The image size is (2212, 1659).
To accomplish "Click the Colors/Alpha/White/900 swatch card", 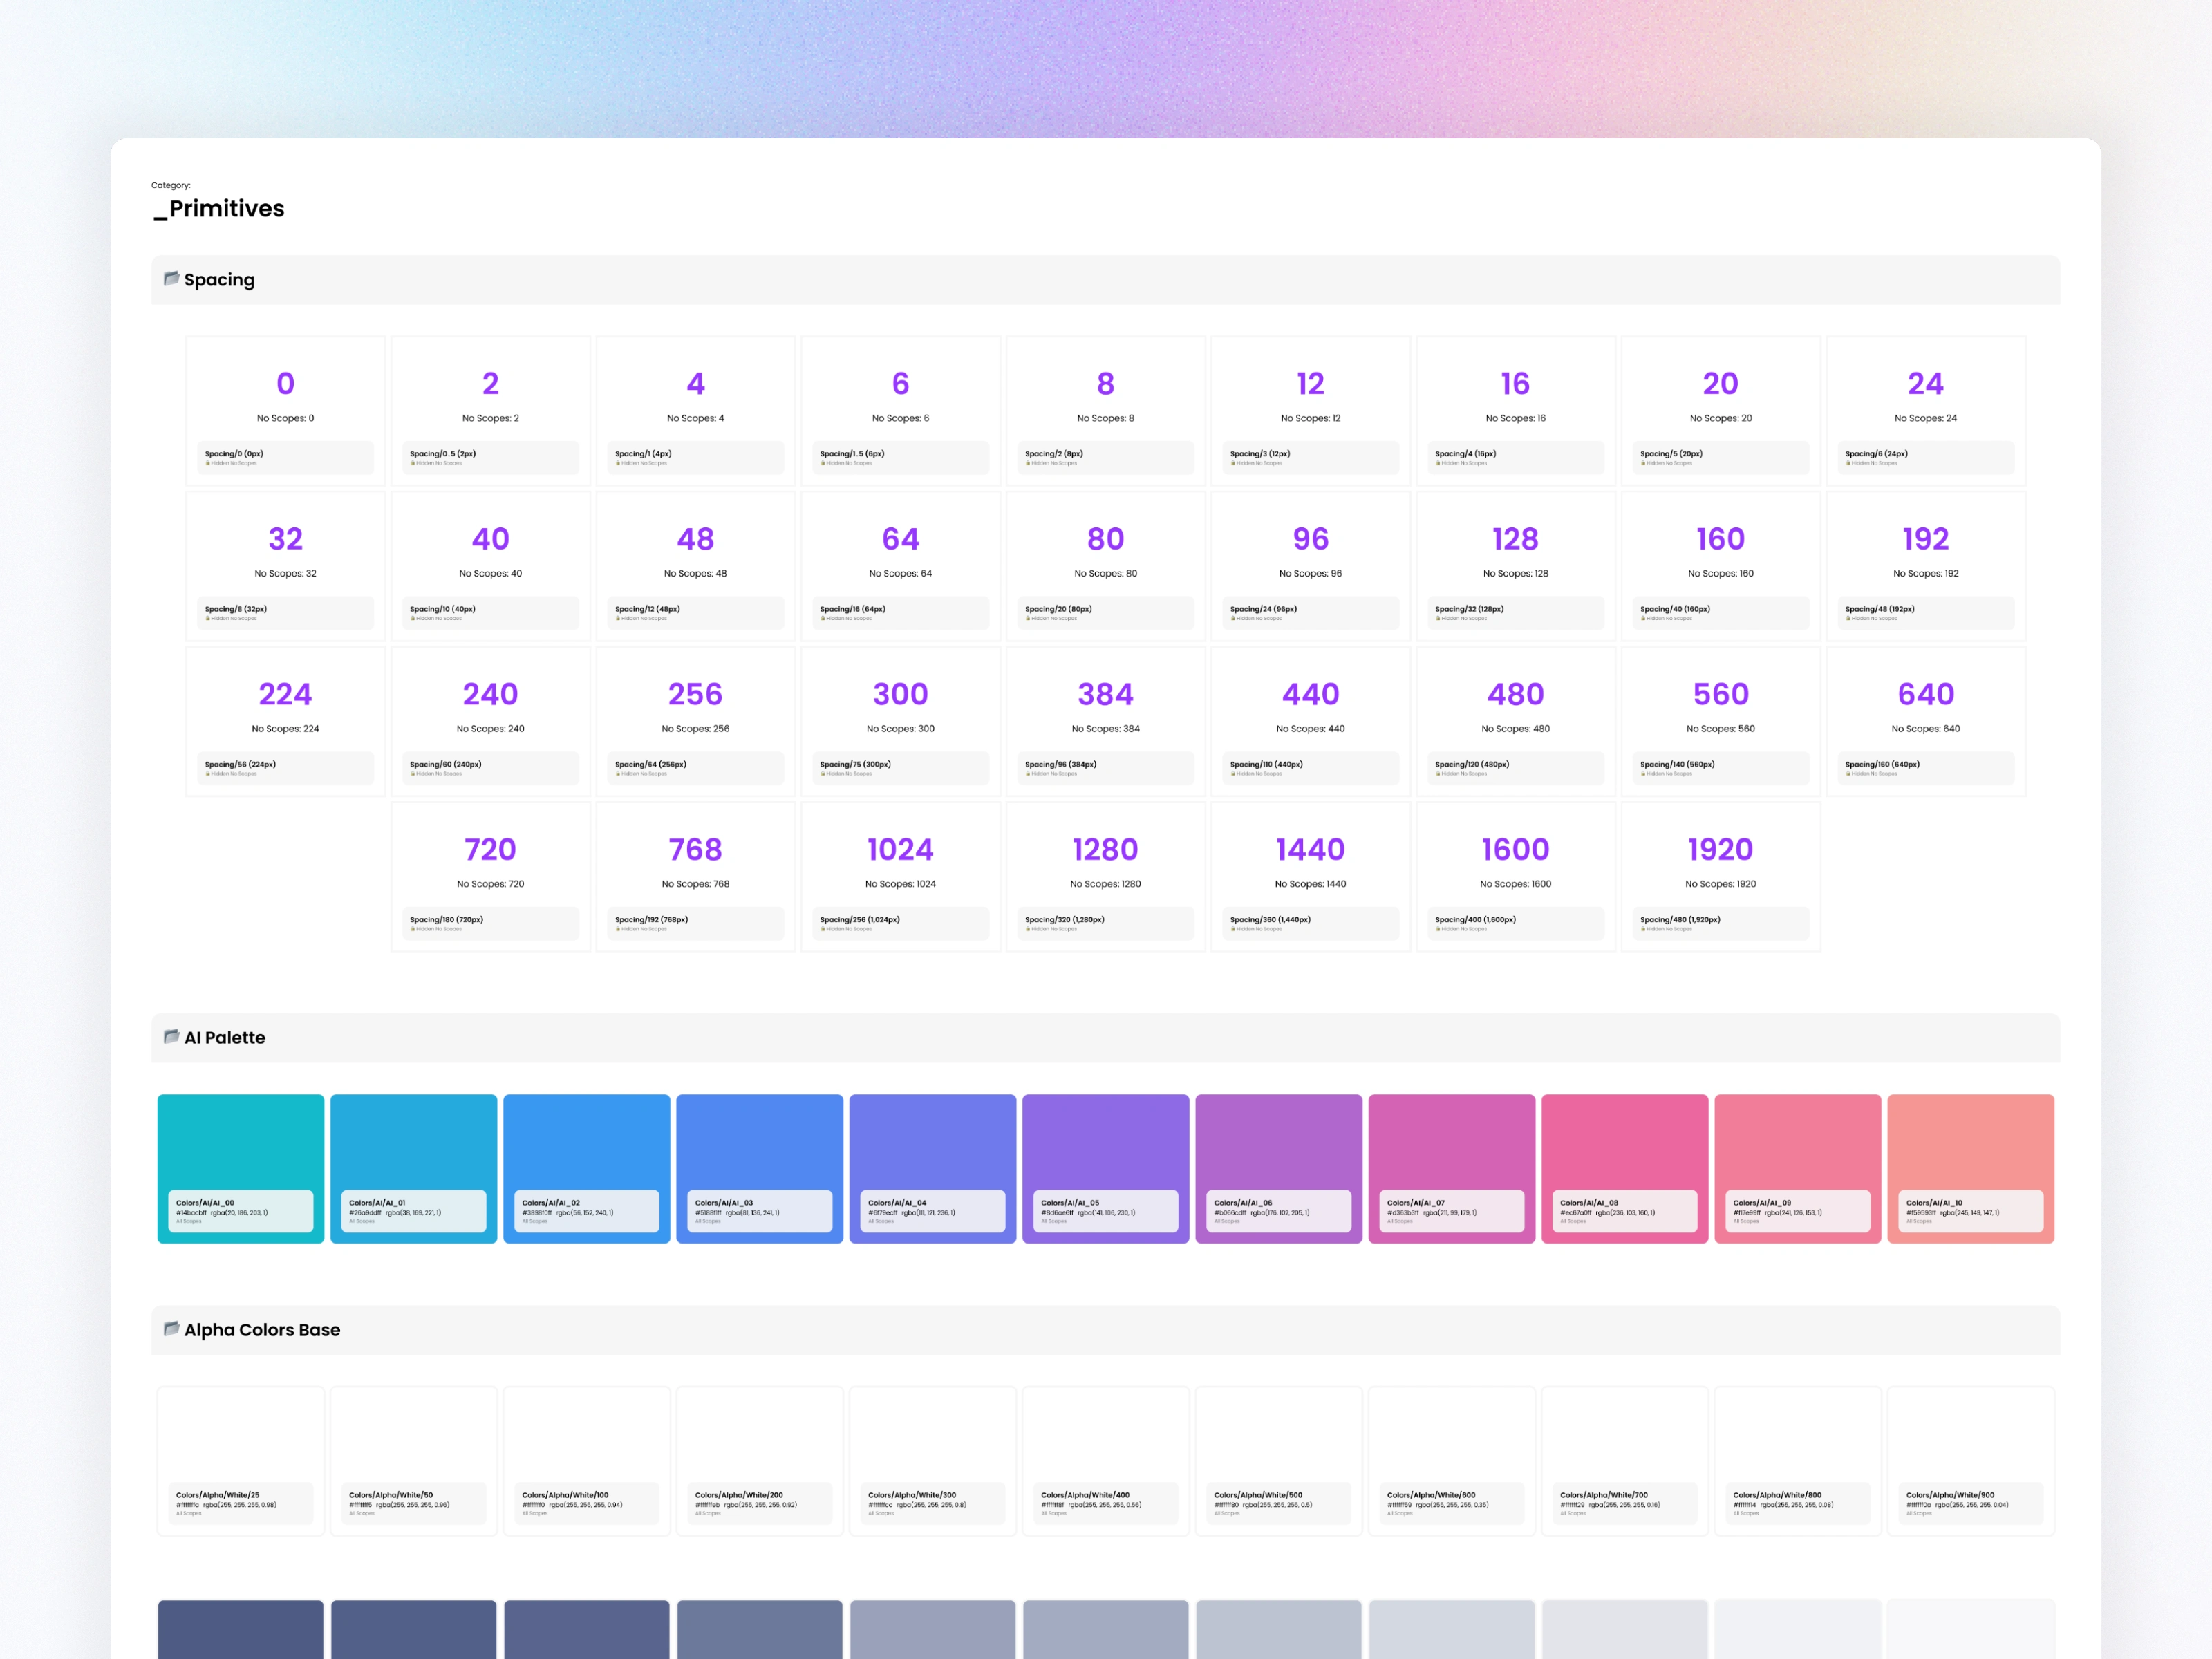I will click(1970, 1460).
